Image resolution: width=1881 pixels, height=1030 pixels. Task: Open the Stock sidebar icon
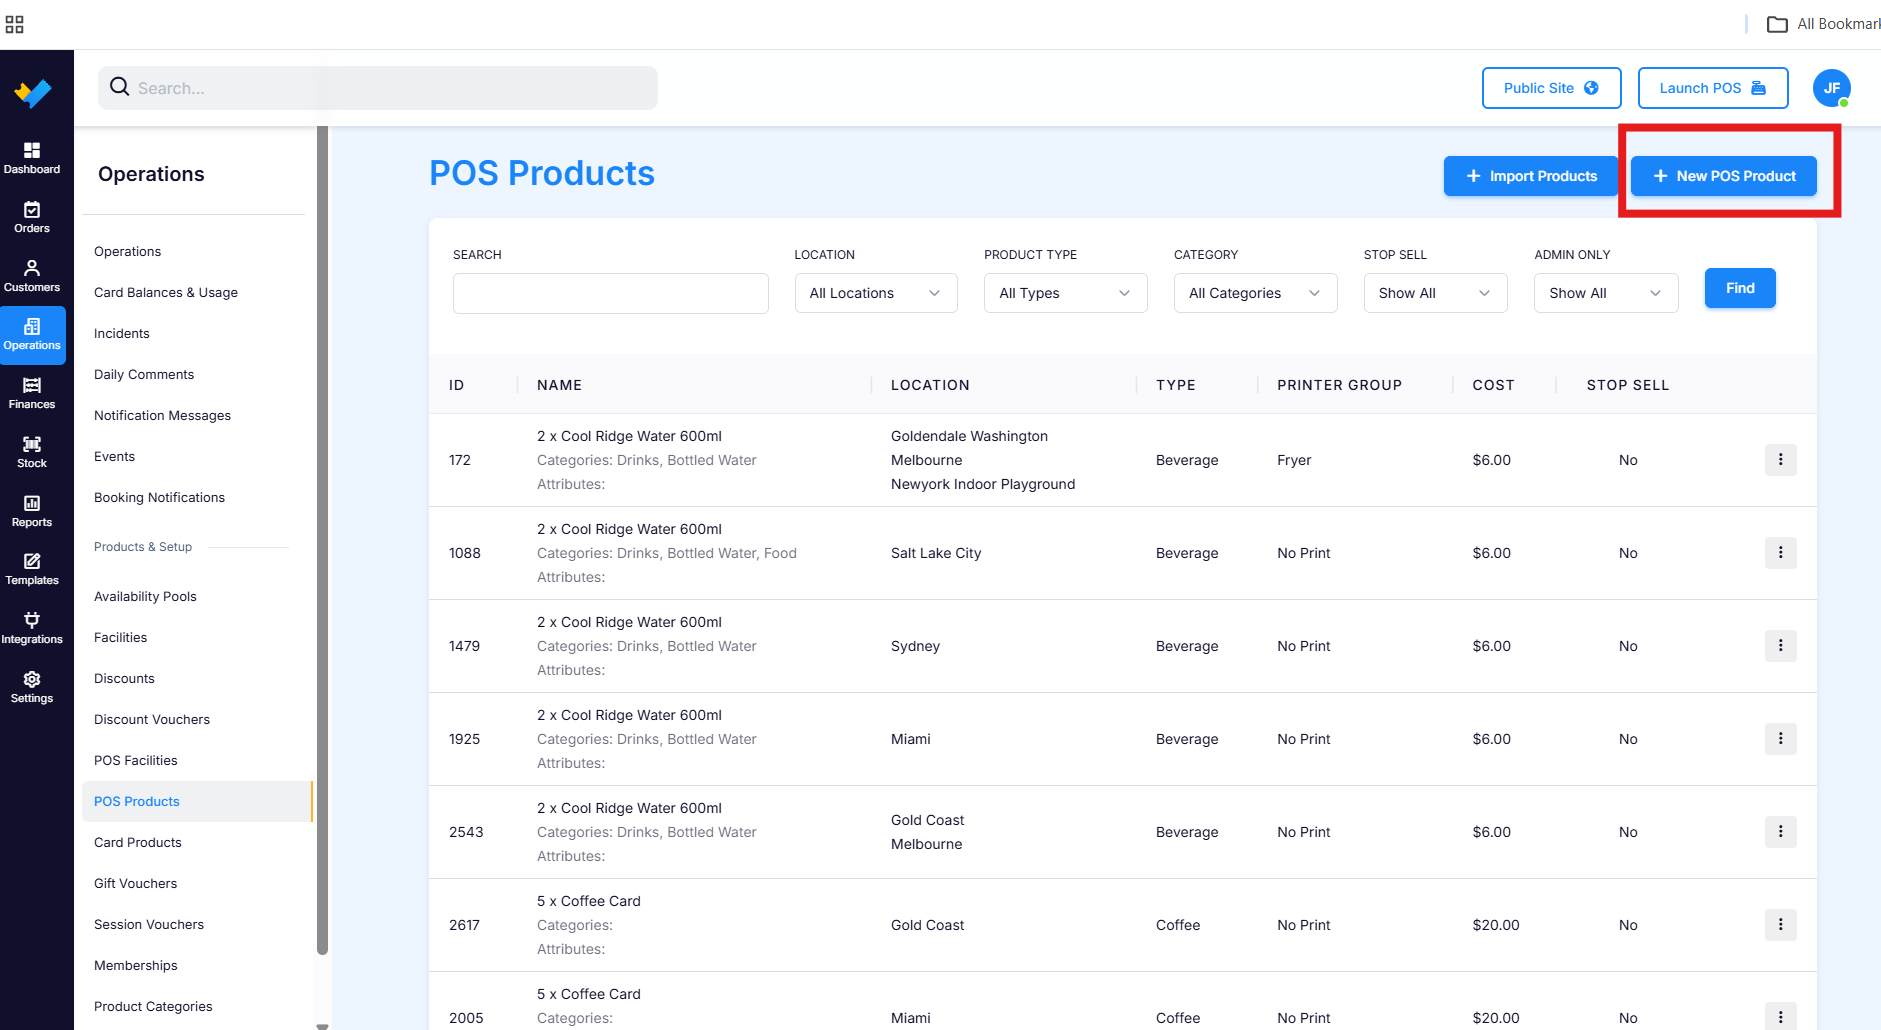(x=32, y=452)
